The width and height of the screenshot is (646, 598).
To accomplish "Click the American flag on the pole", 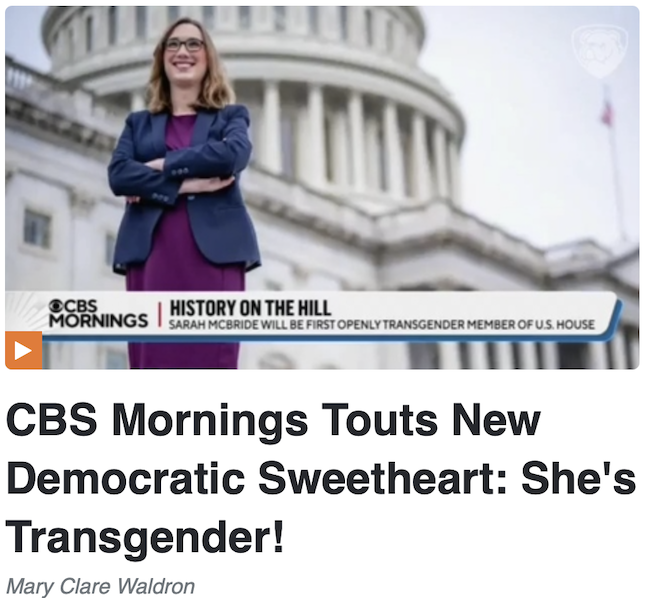I will pos(606,110).
